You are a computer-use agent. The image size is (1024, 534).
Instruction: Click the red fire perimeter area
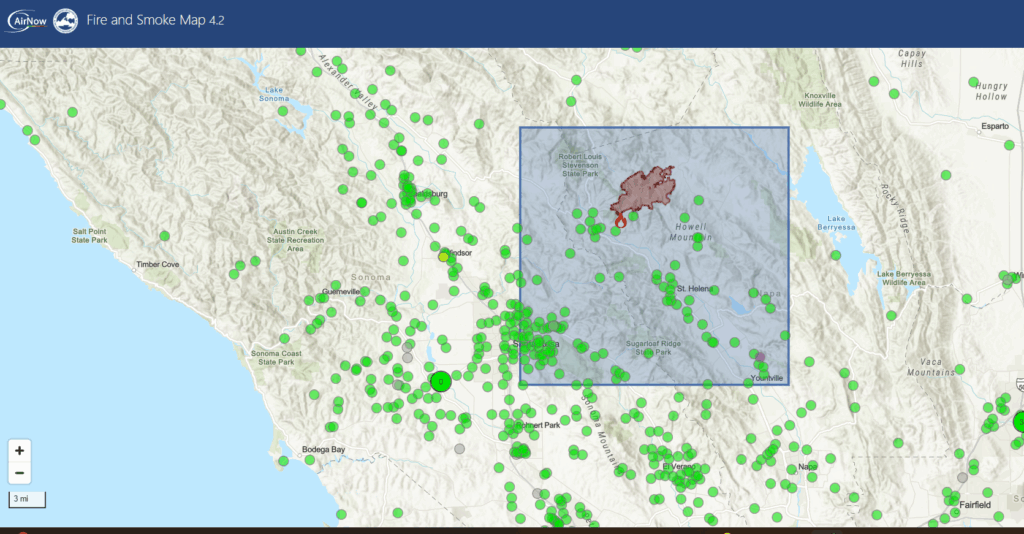click(646, 188)
